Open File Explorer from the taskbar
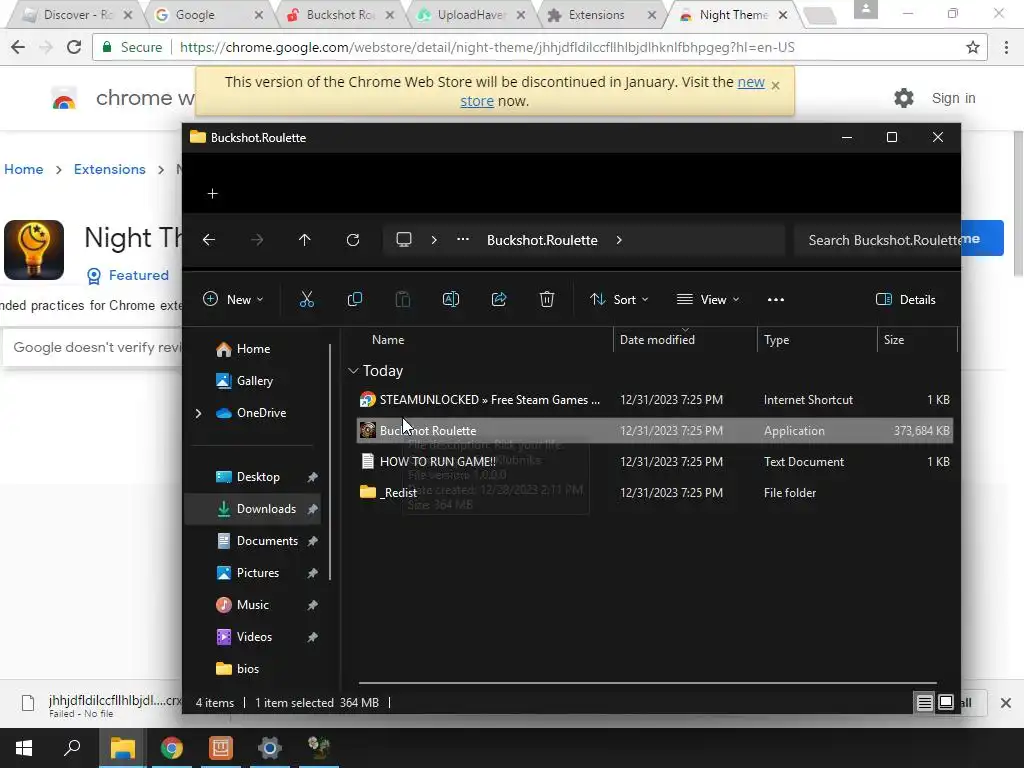Screen dimensions: 1024x768 122,748
